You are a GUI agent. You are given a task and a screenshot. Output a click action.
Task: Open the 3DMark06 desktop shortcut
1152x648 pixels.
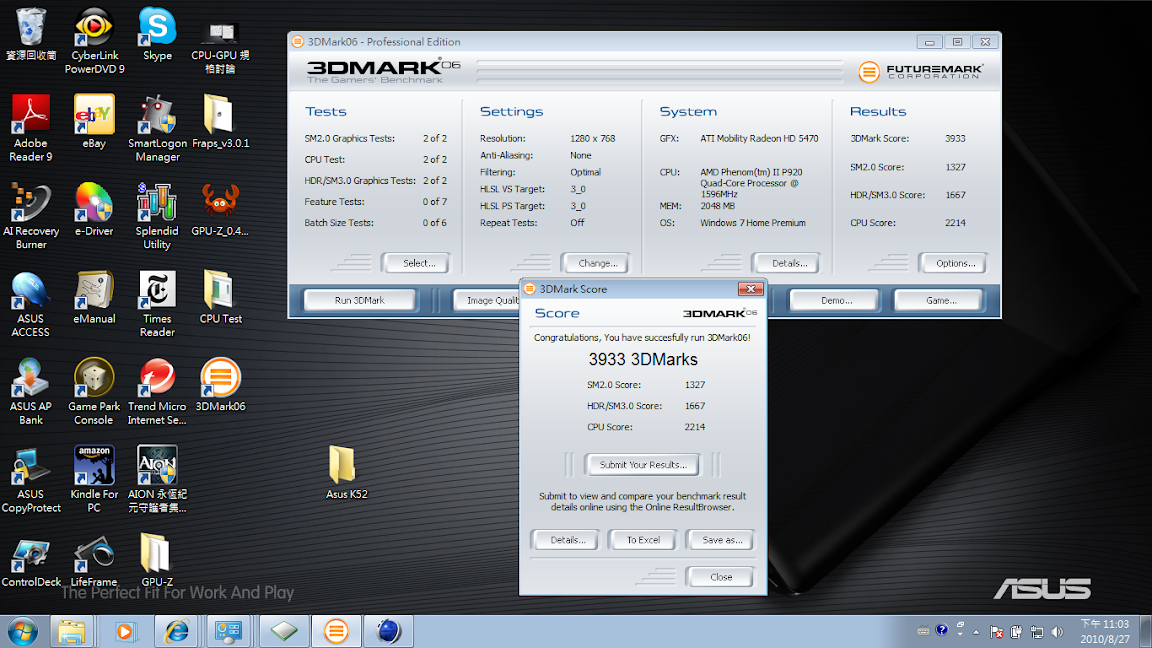(x=220, y=384)
